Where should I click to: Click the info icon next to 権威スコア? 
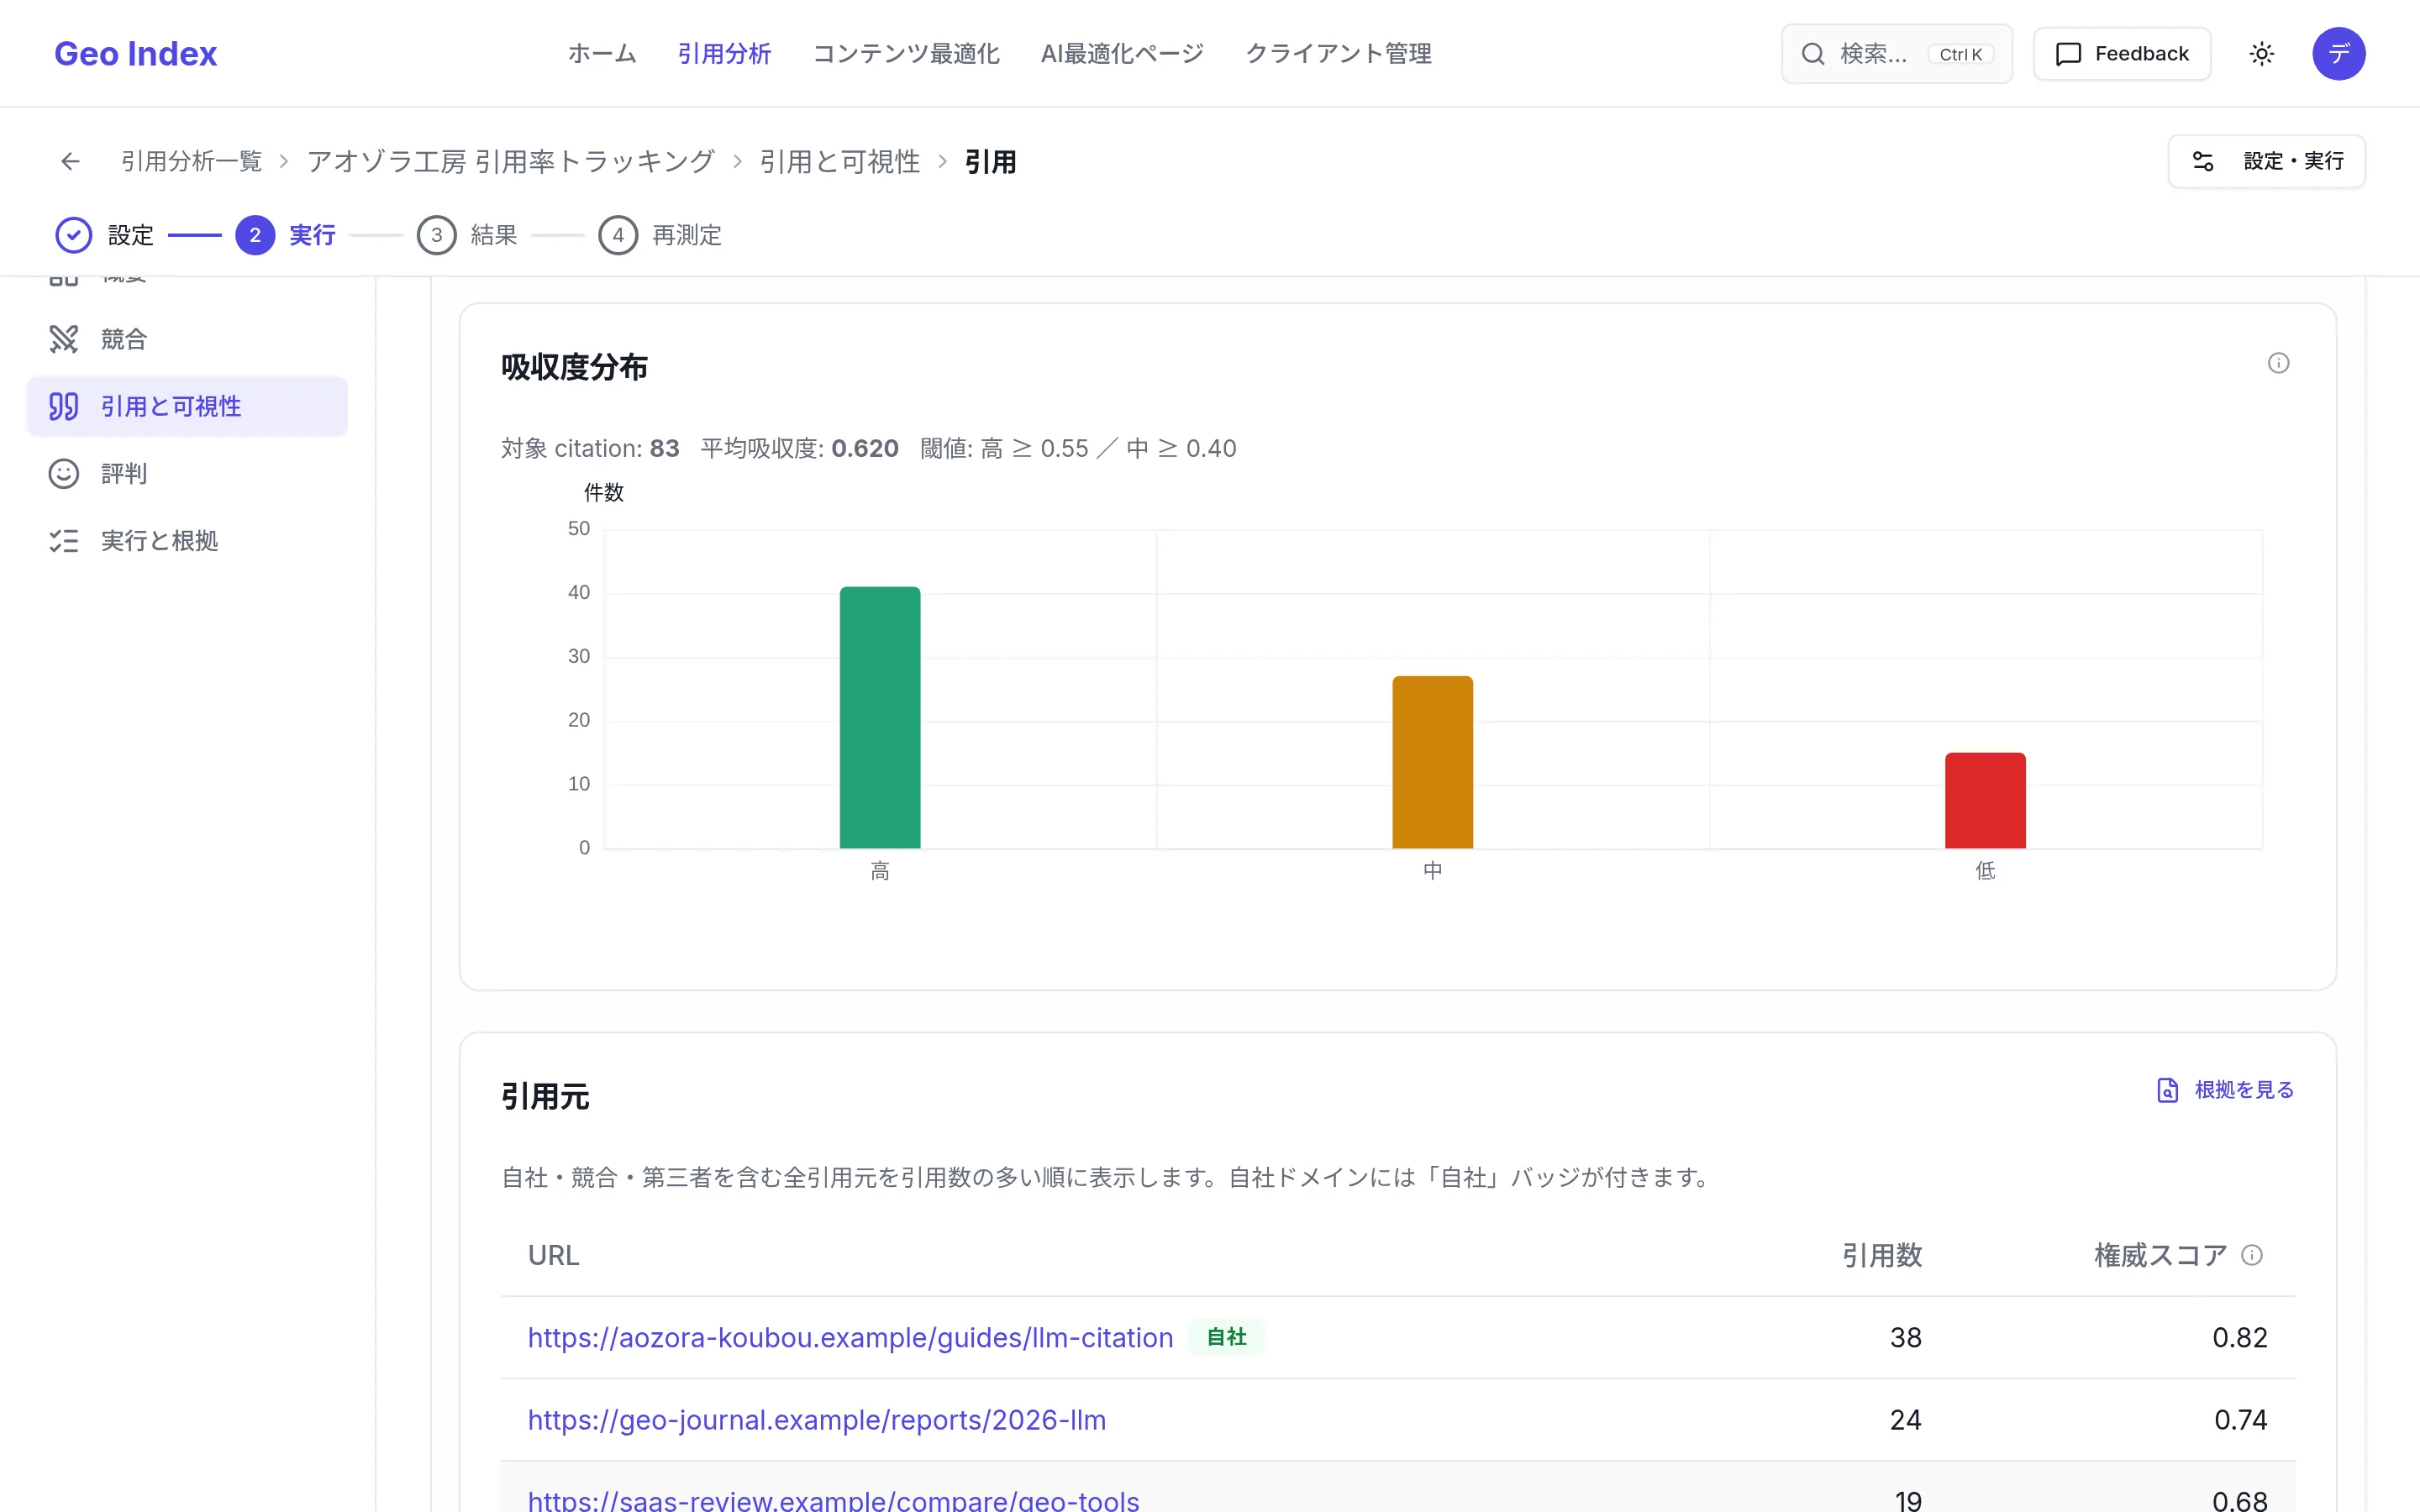(x=2252, y=1255)
